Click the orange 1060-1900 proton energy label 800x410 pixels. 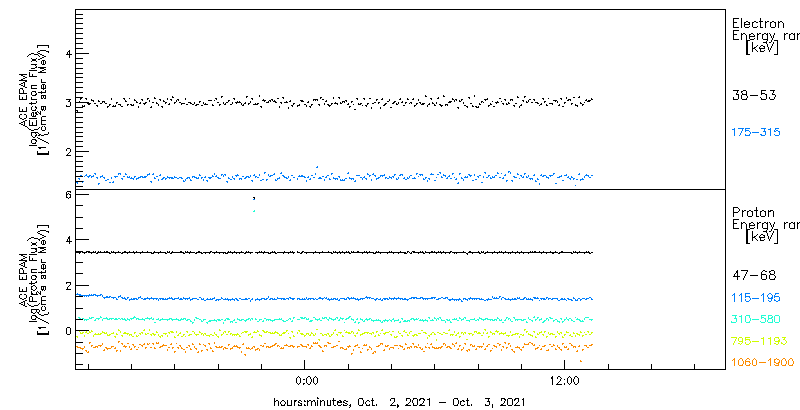[763, 363]
